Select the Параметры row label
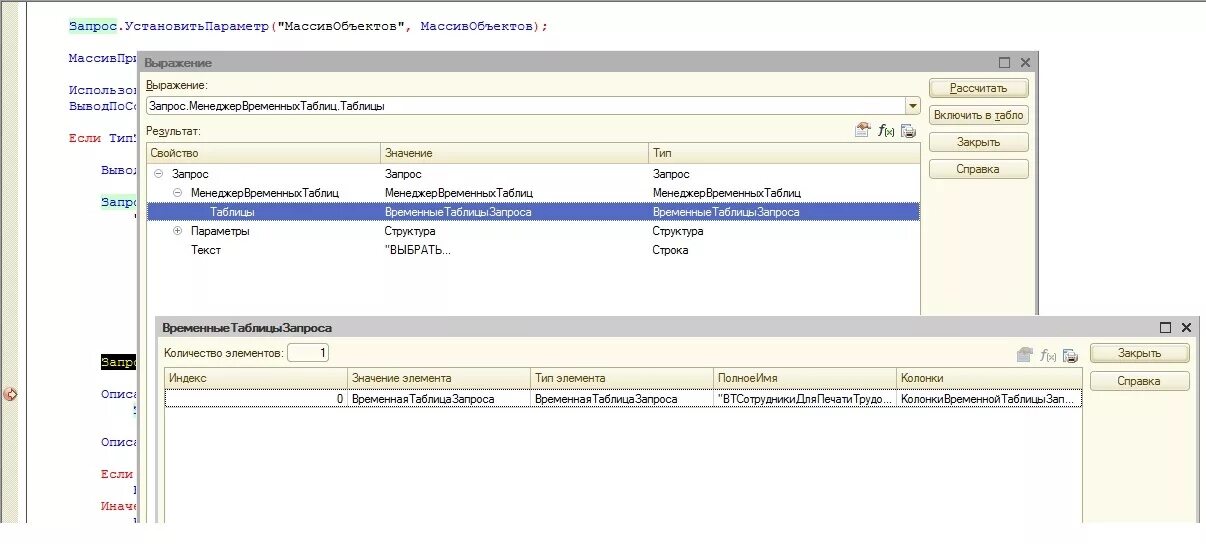 [x=220, y=231]
